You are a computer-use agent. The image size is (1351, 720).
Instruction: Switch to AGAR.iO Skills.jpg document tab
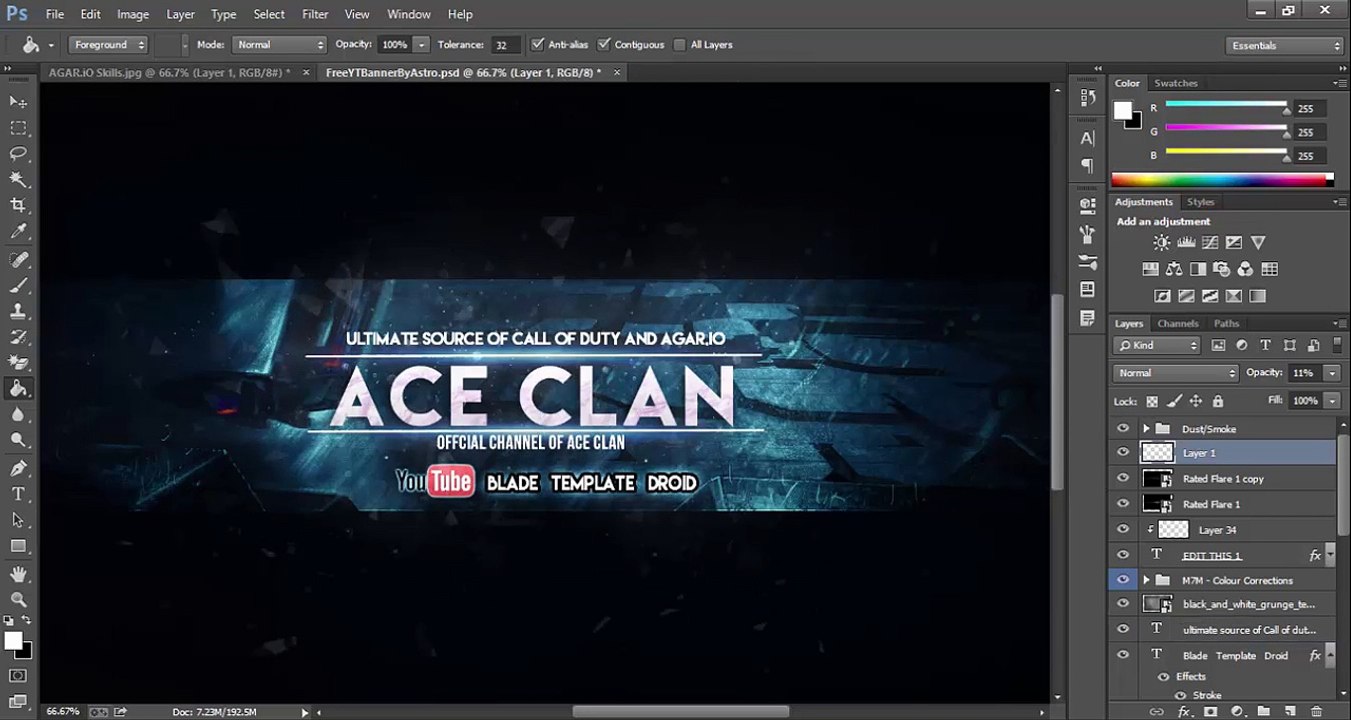[x=170, y=73]
